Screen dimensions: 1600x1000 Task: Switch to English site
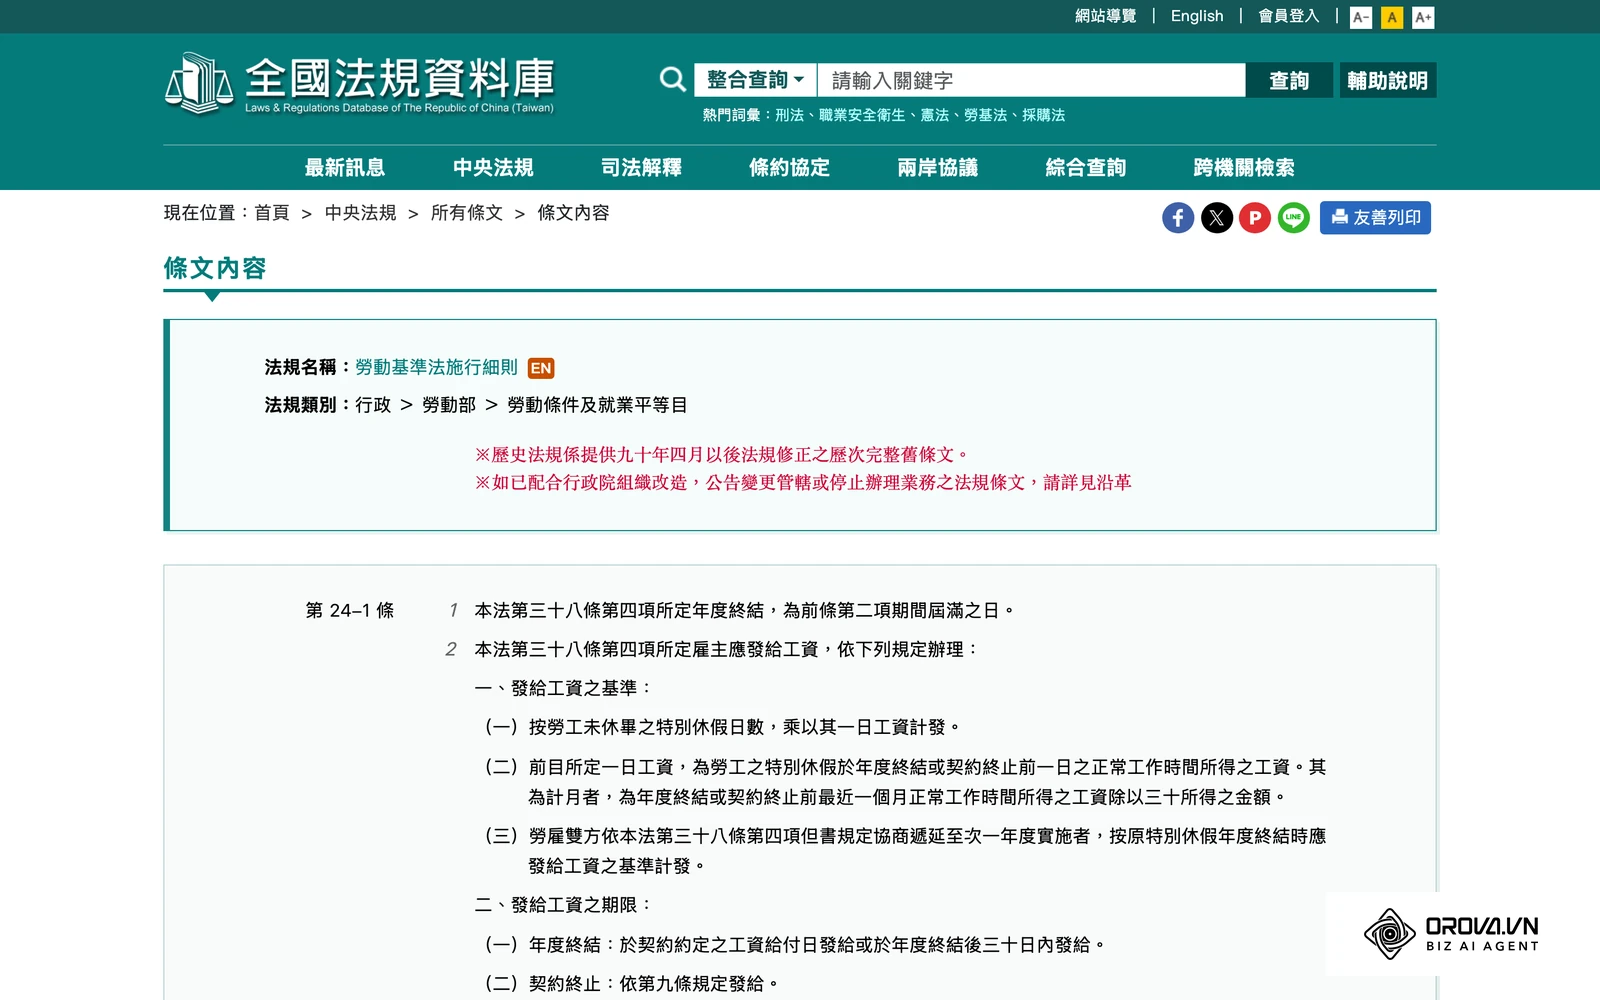click(x=1197, y=16)
